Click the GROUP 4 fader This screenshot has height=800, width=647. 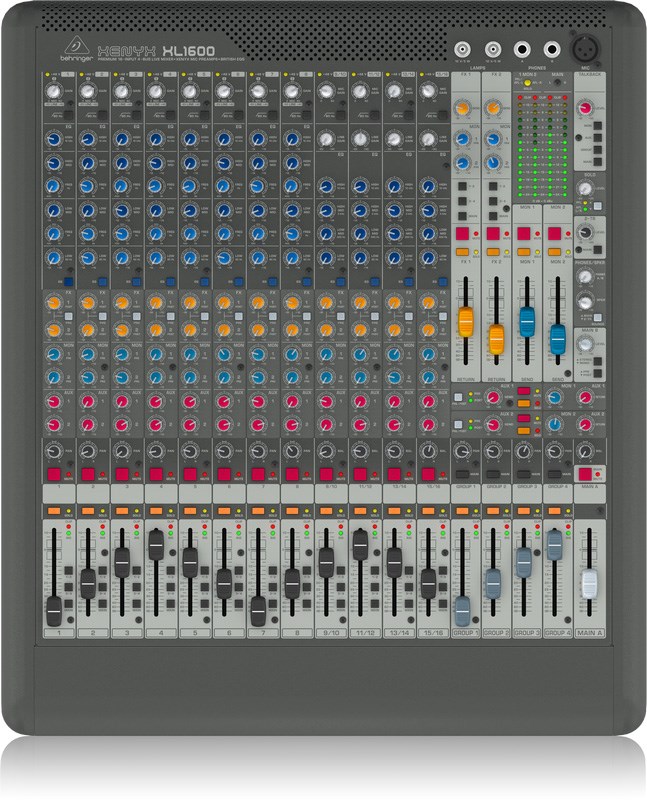click(555, 545)
